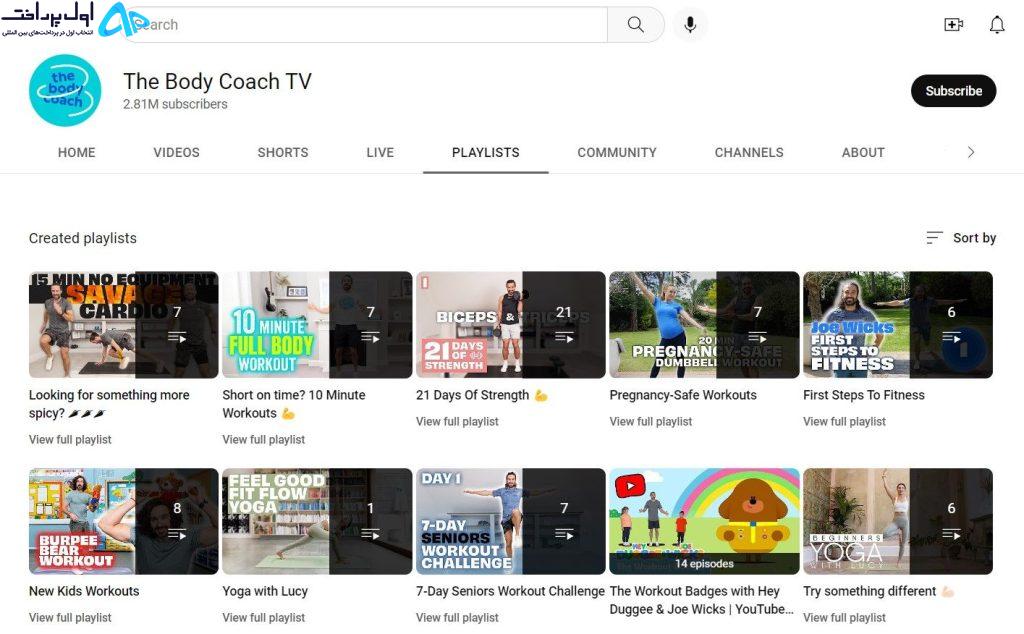The width and height of the screenshot is (1024, 634).
Task: Click playlist icon on First Steps Fitness thumbnail
Action: coord(952,338)
